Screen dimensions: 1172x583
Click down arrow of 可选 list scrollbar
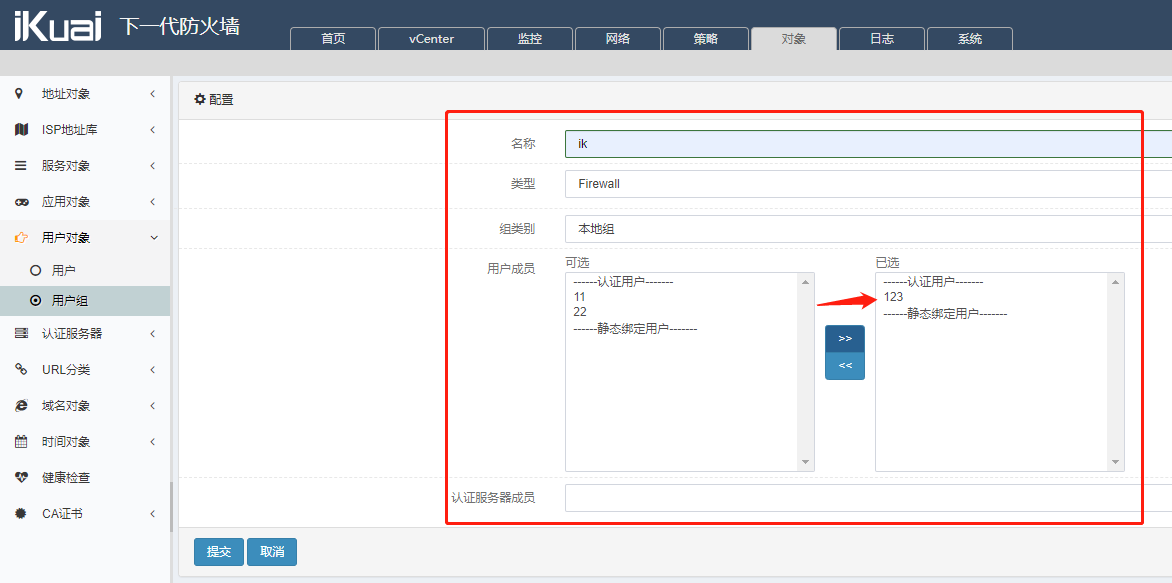point(806,463)
